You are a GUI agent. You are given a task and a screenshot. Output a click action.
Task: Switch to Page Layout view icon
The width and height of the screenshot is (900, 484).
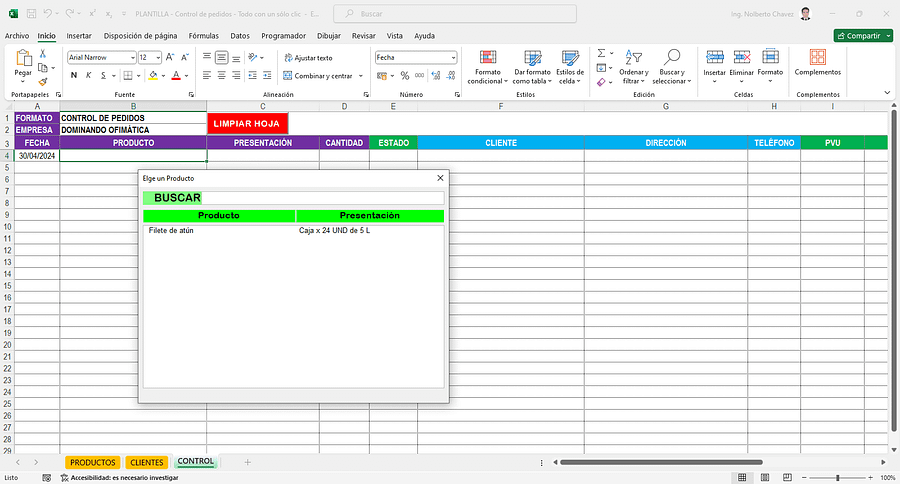[765, 478]
